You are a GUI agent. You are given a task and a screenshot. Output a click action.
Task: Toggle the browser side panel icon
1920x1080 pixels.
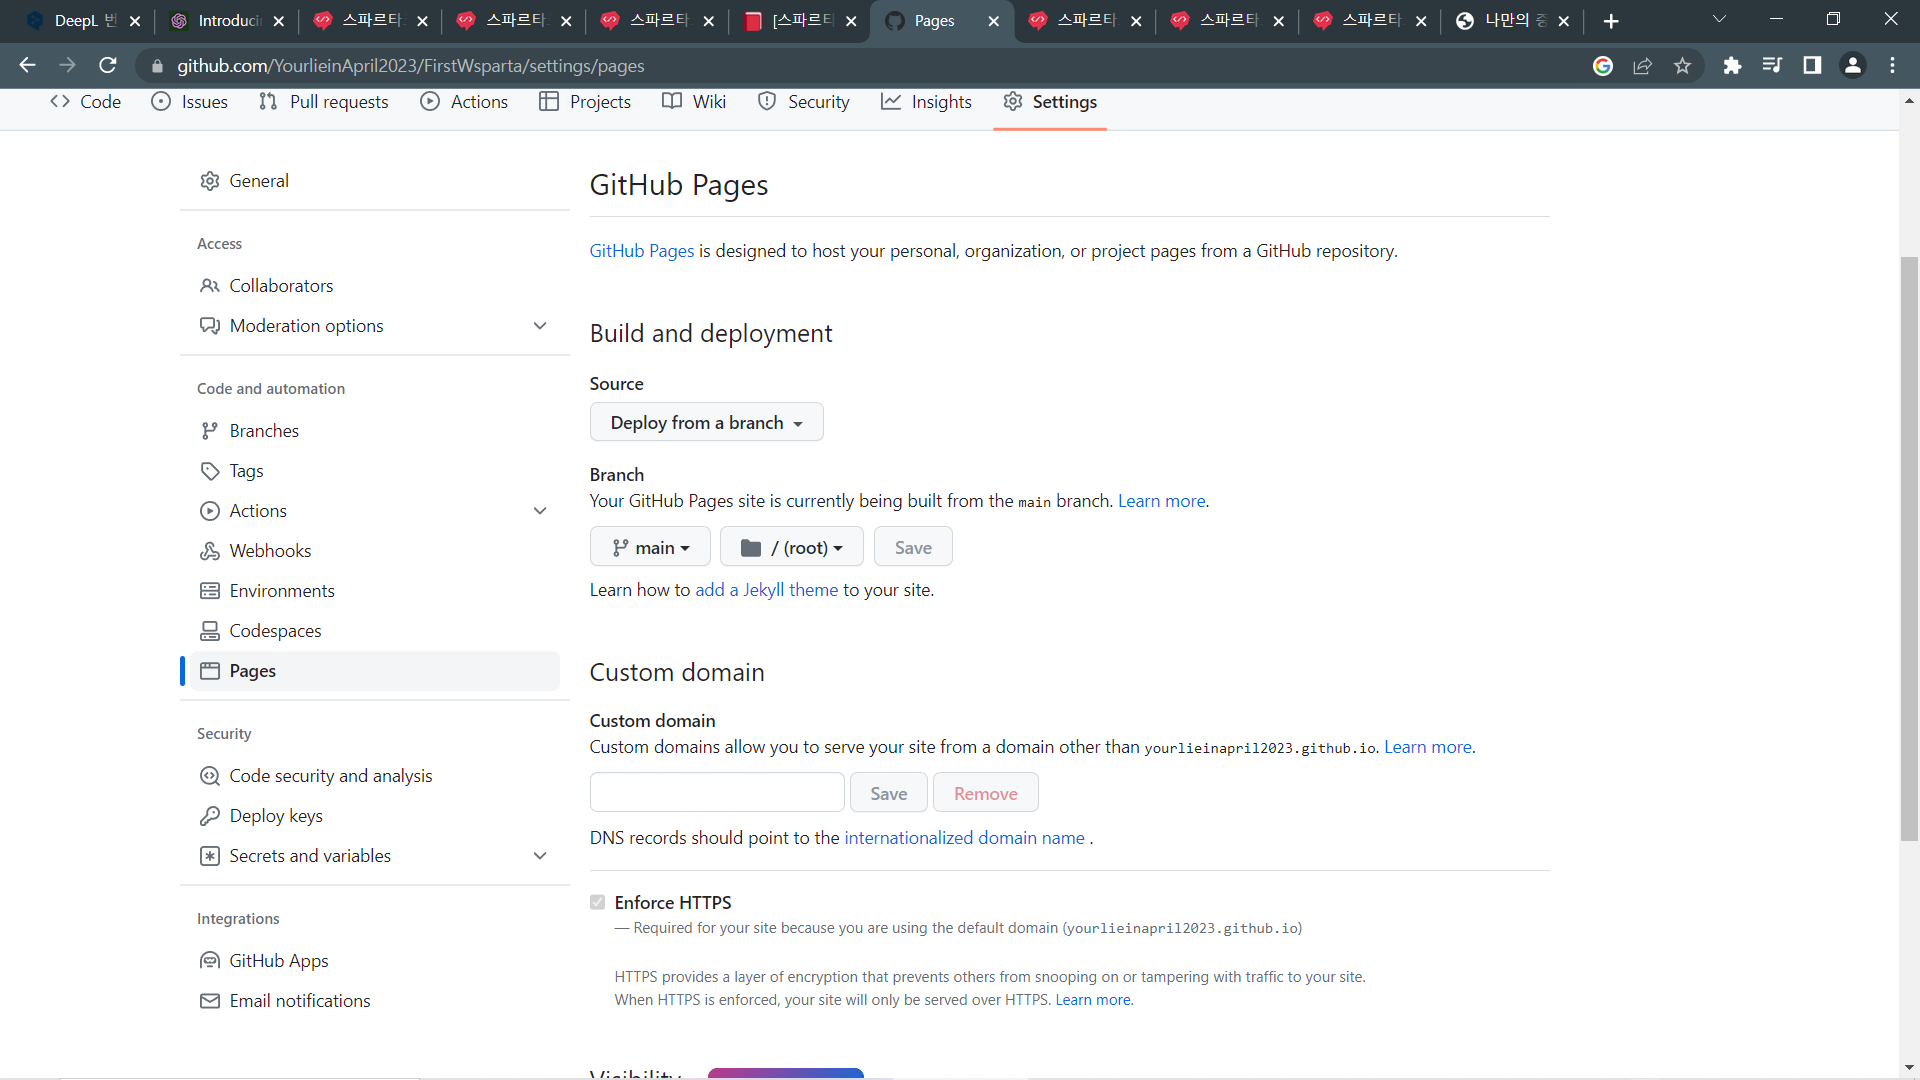(1812, 65)
